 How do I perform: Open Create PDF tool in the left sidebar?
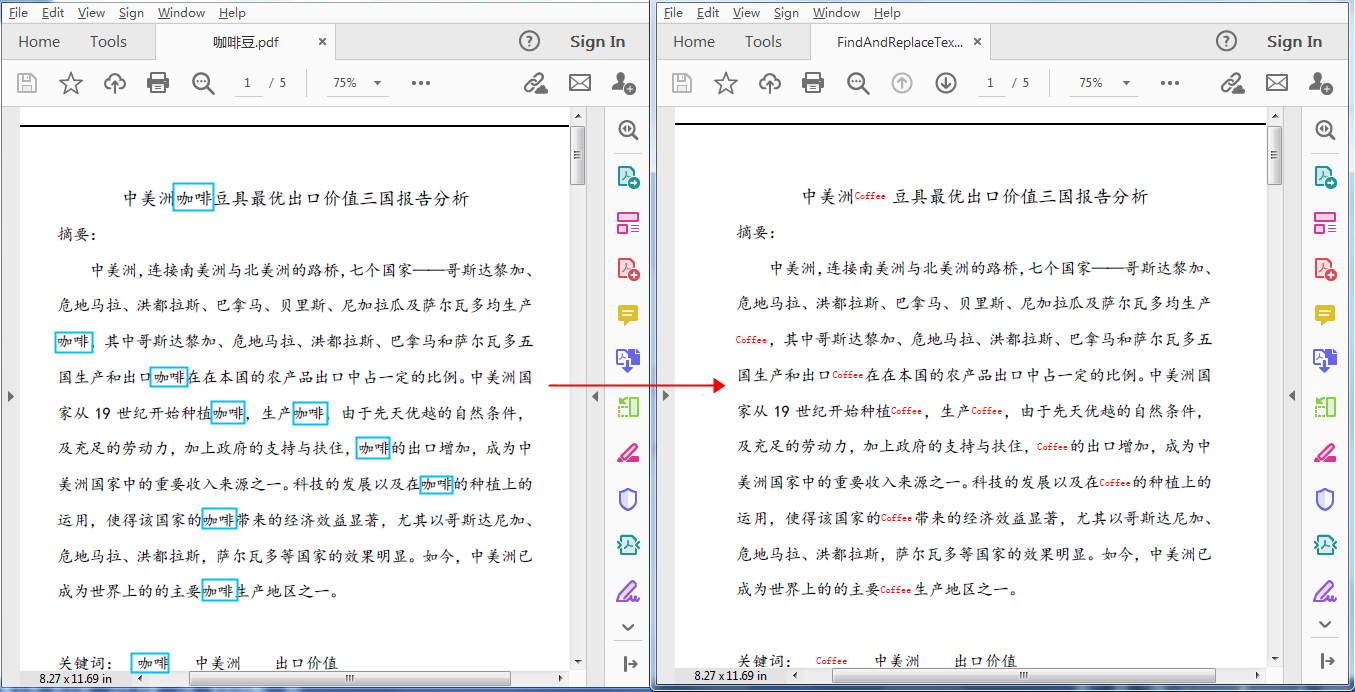(x=628, y=269)
